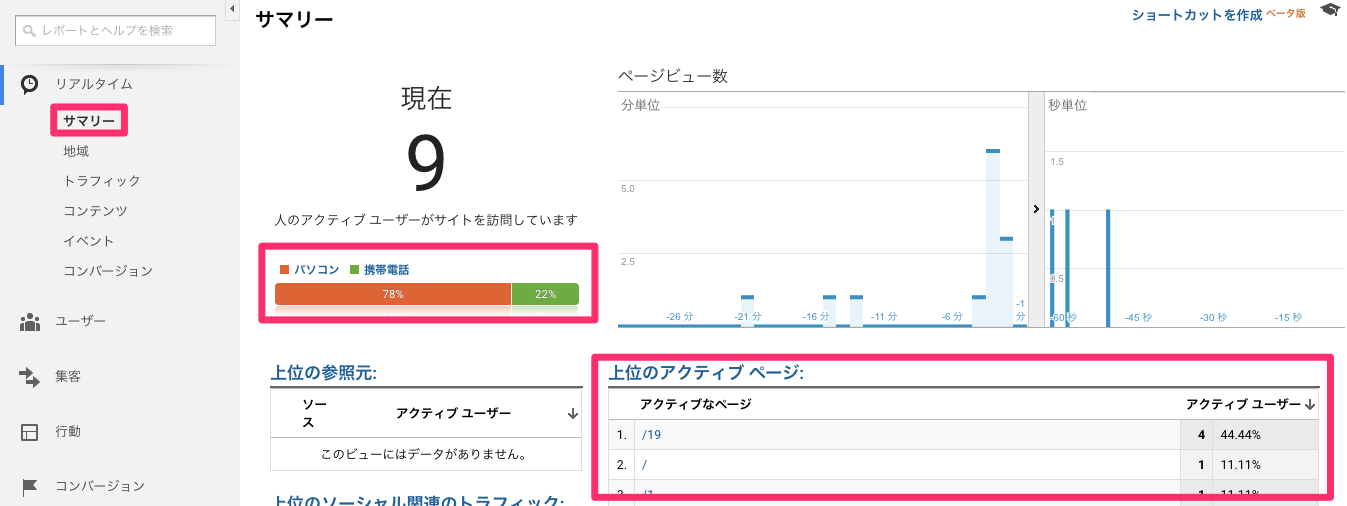Click the tallest per-minute pageview bar

click(993, 238)
